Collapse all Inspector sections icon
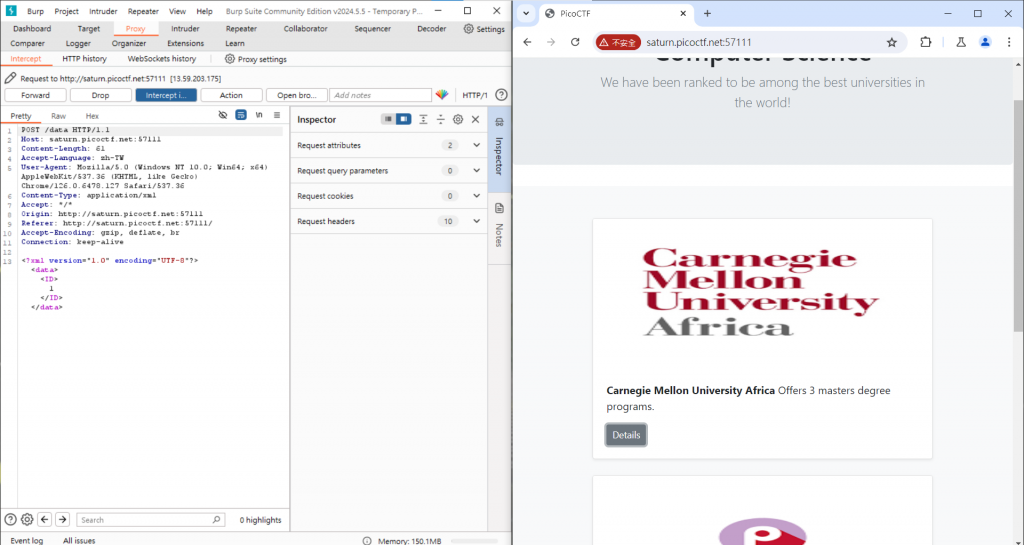The image size is (1024, 545). click(x=441, y=119)
